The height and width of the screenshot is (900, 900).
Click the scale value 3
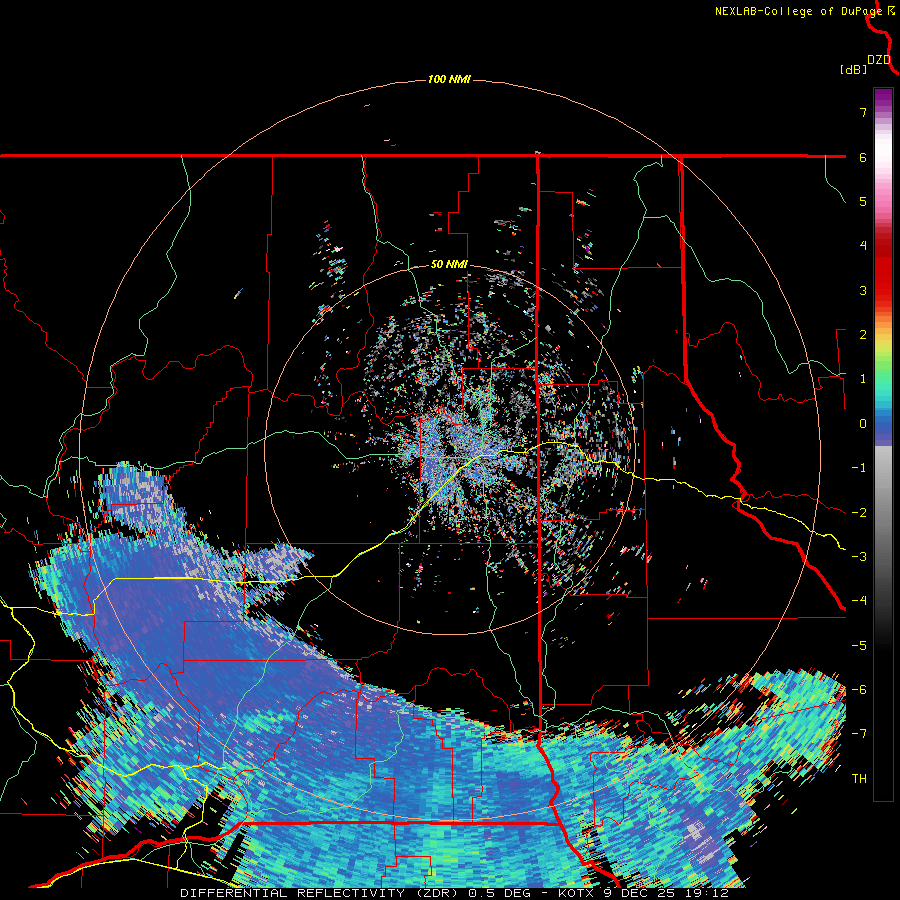(x=863, y=290)
